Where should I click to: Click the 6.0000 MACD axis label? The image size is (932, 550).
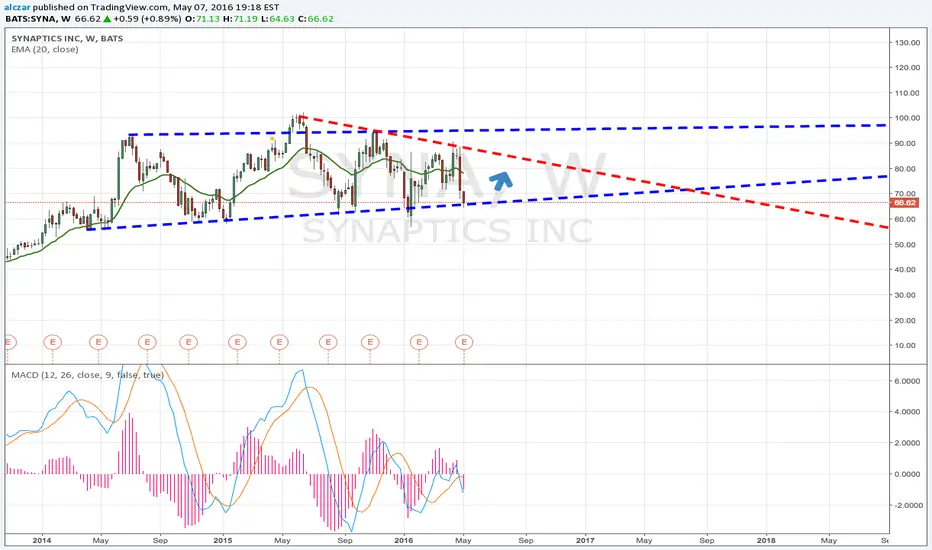[x=909, y=381]
